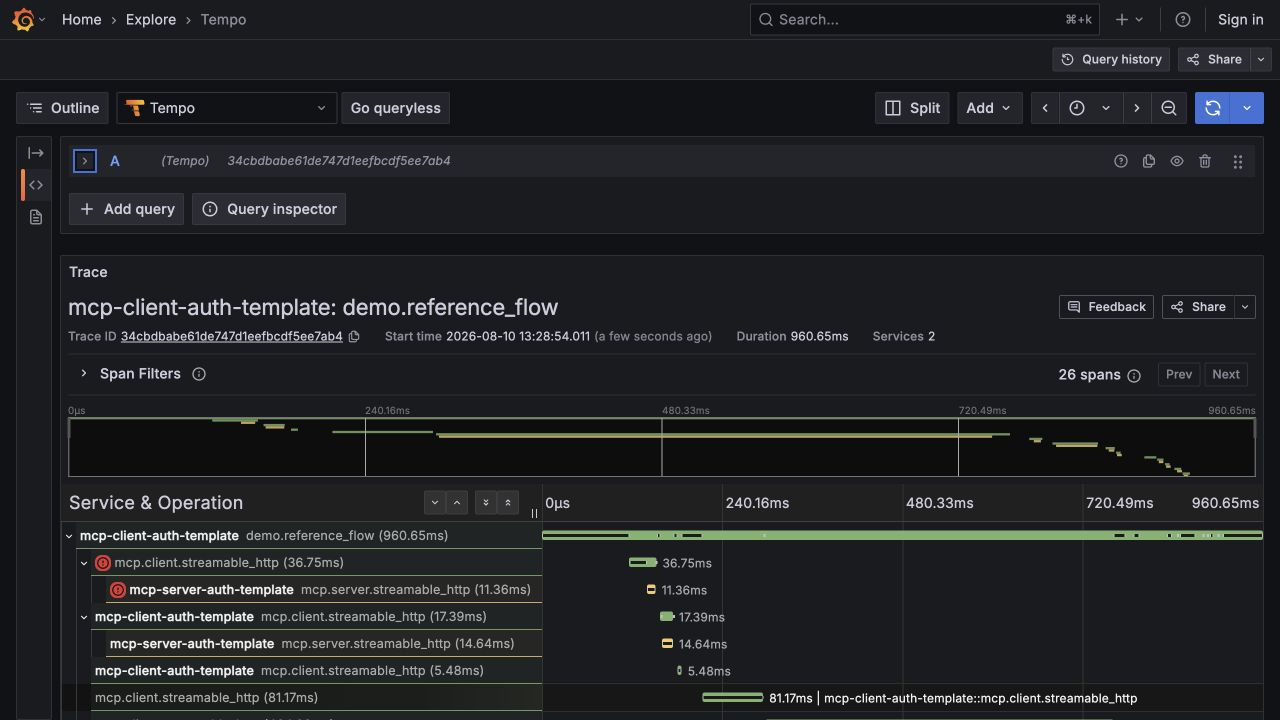1280x720 pixels.
Task: Click the Tempo breadcrumb
Action: [223, 19]
